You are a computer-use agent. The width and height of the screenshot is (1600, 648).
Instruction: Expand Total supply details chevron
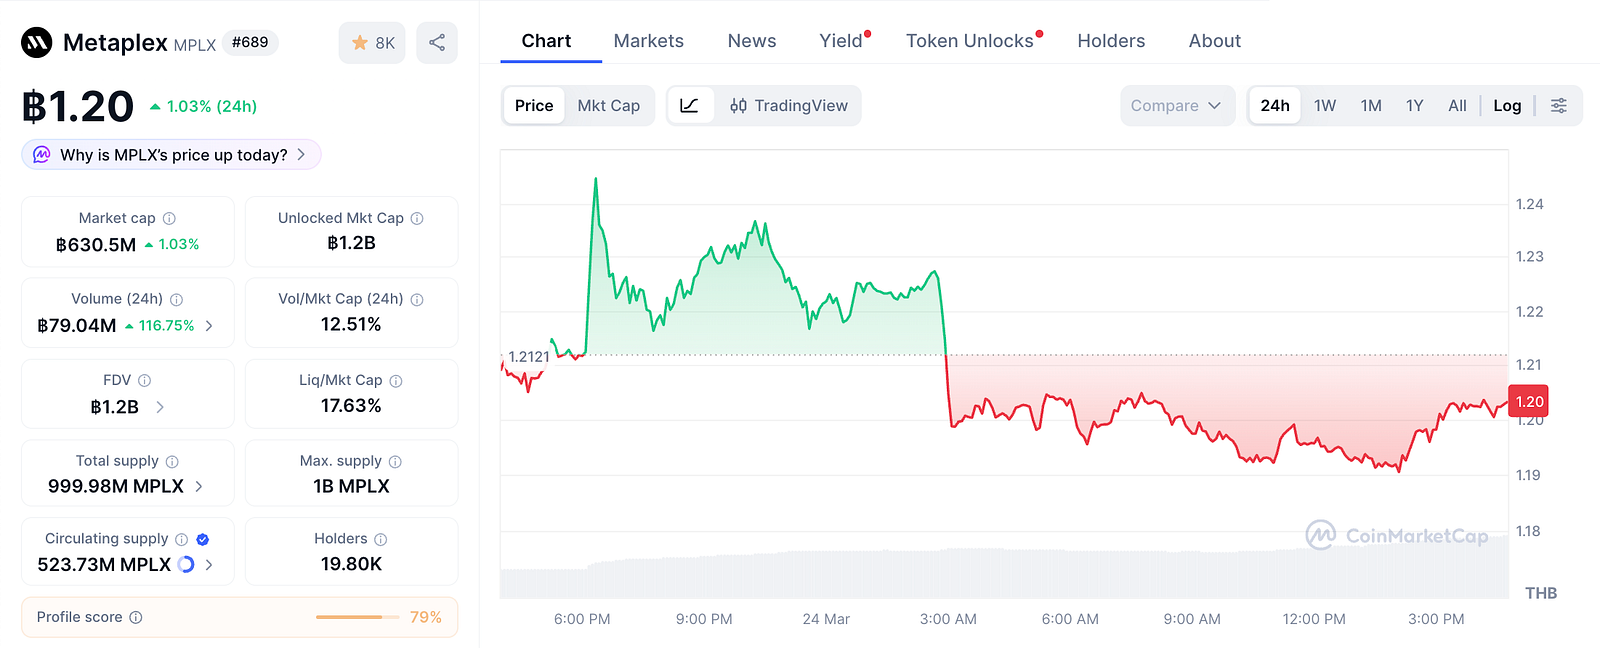click(x=199, y=487)
